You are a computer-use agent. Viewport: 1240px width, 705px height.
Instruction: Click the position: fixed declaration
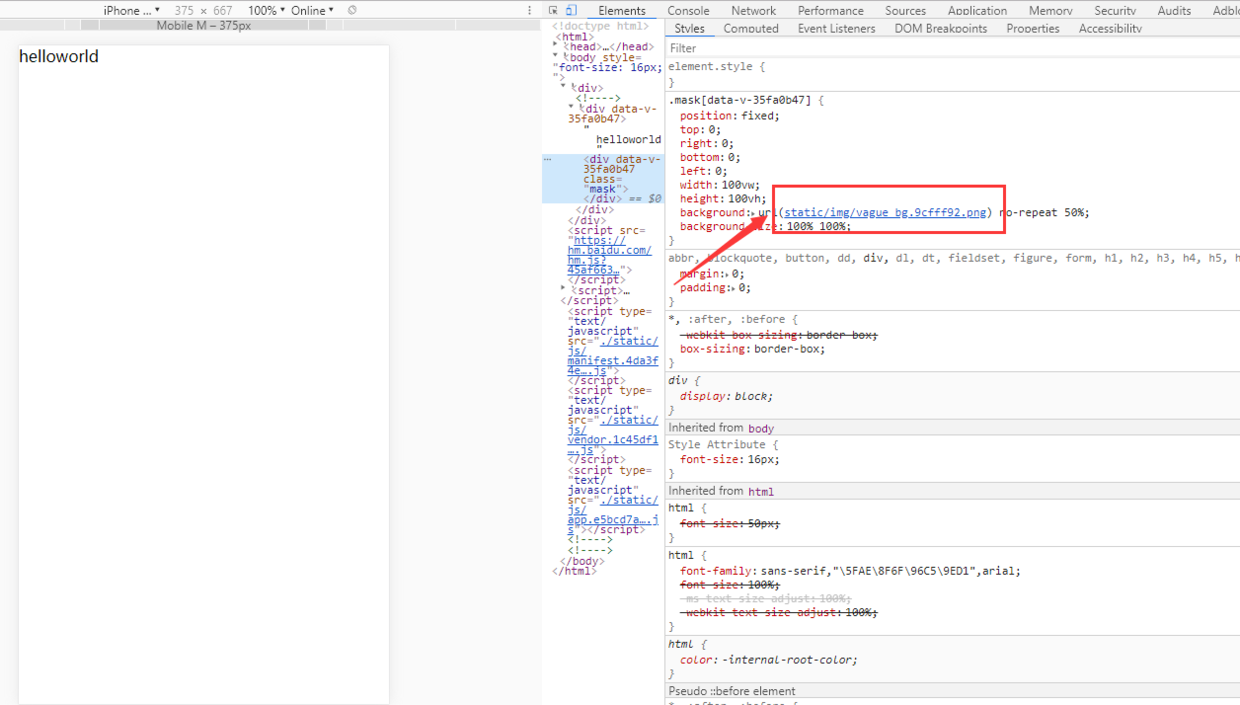(730, 116)
